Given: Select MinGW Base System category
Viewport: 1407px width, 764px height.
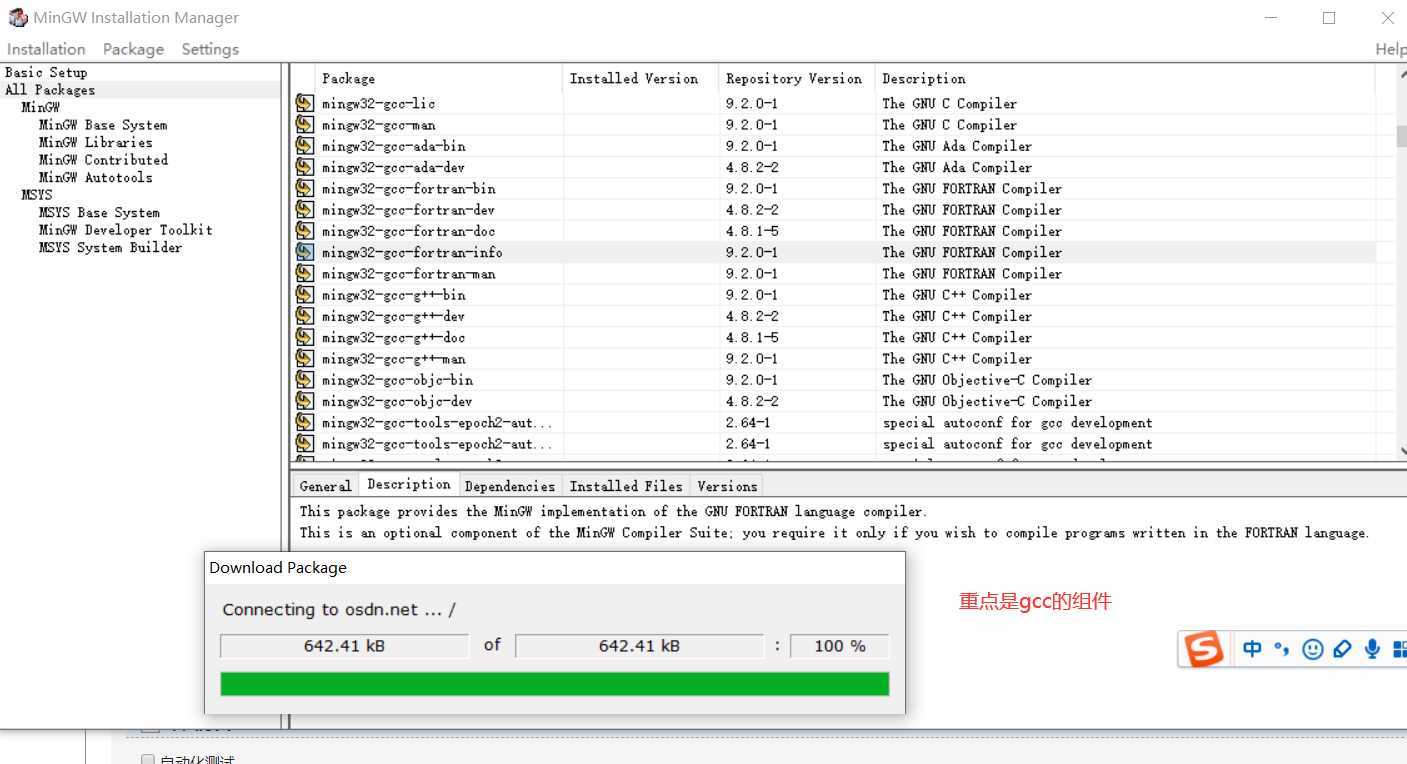Looking at the screenshot, I should [103, 125].
